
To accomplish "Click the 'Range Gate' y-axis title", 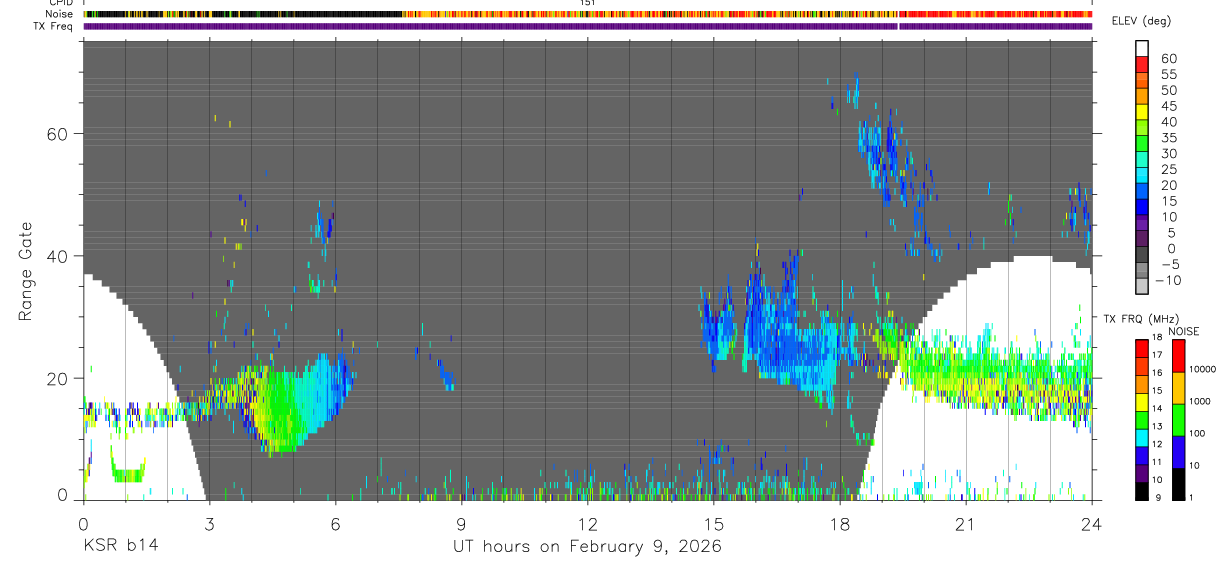I will 25,271.
